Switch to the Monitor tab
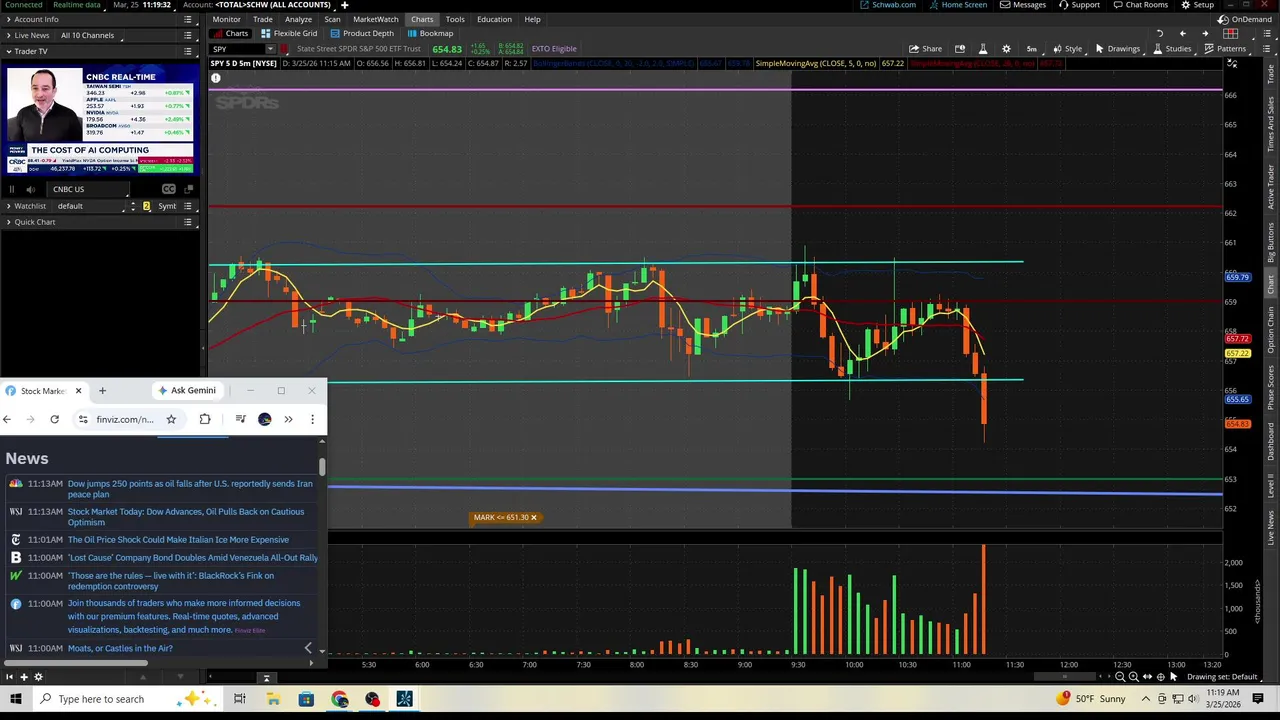The image size is (1280, 720). pos(226,19)
